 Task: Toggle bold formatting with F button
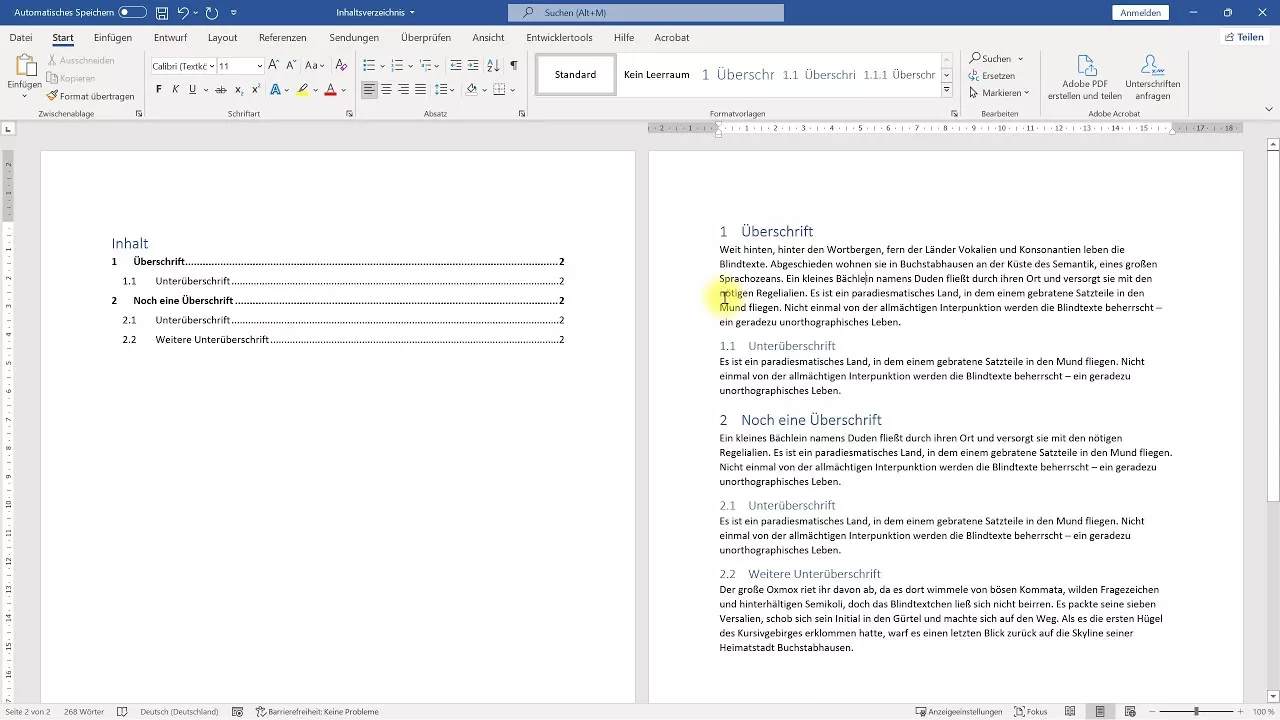(157, 89)
